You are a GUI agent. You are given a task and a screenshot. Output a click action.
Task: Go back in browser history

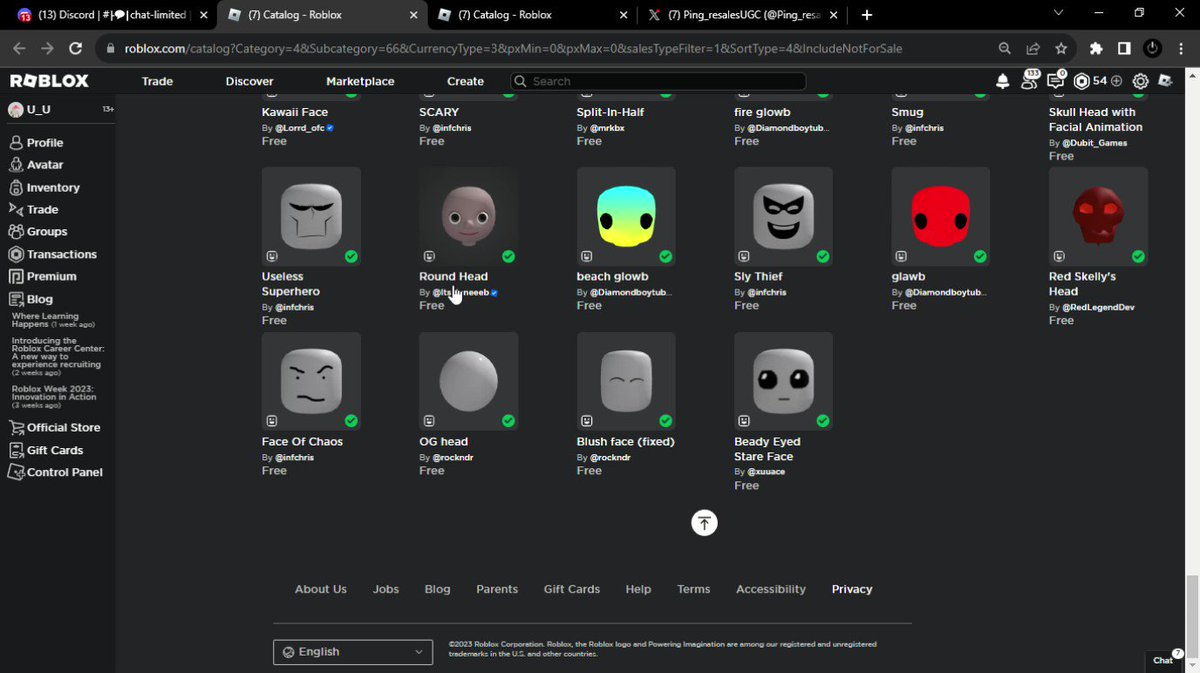tap(20, 48)
